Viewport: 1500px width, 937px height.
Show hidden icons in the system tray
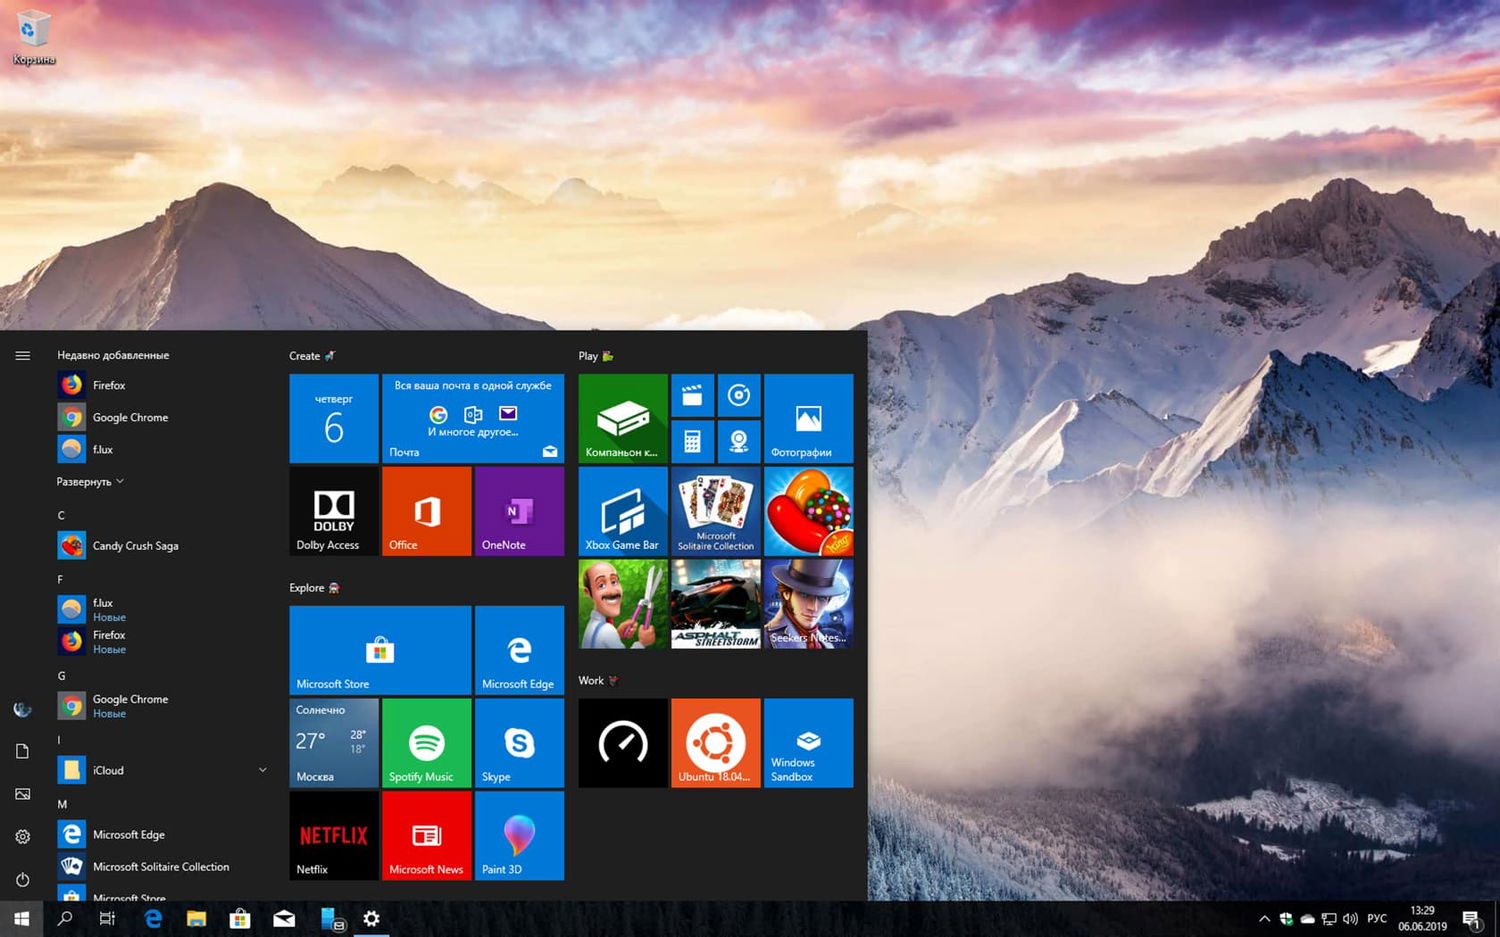tap(1264, 918)
